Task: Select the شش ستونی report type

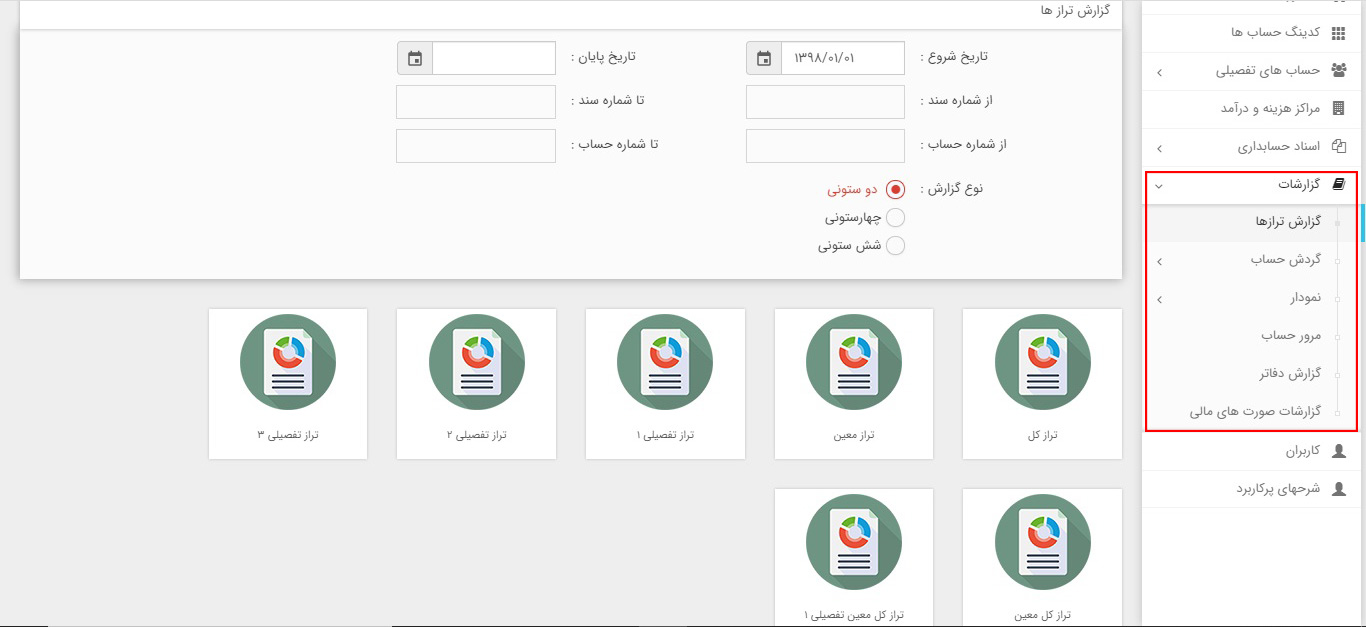Action: coord(895,245)
